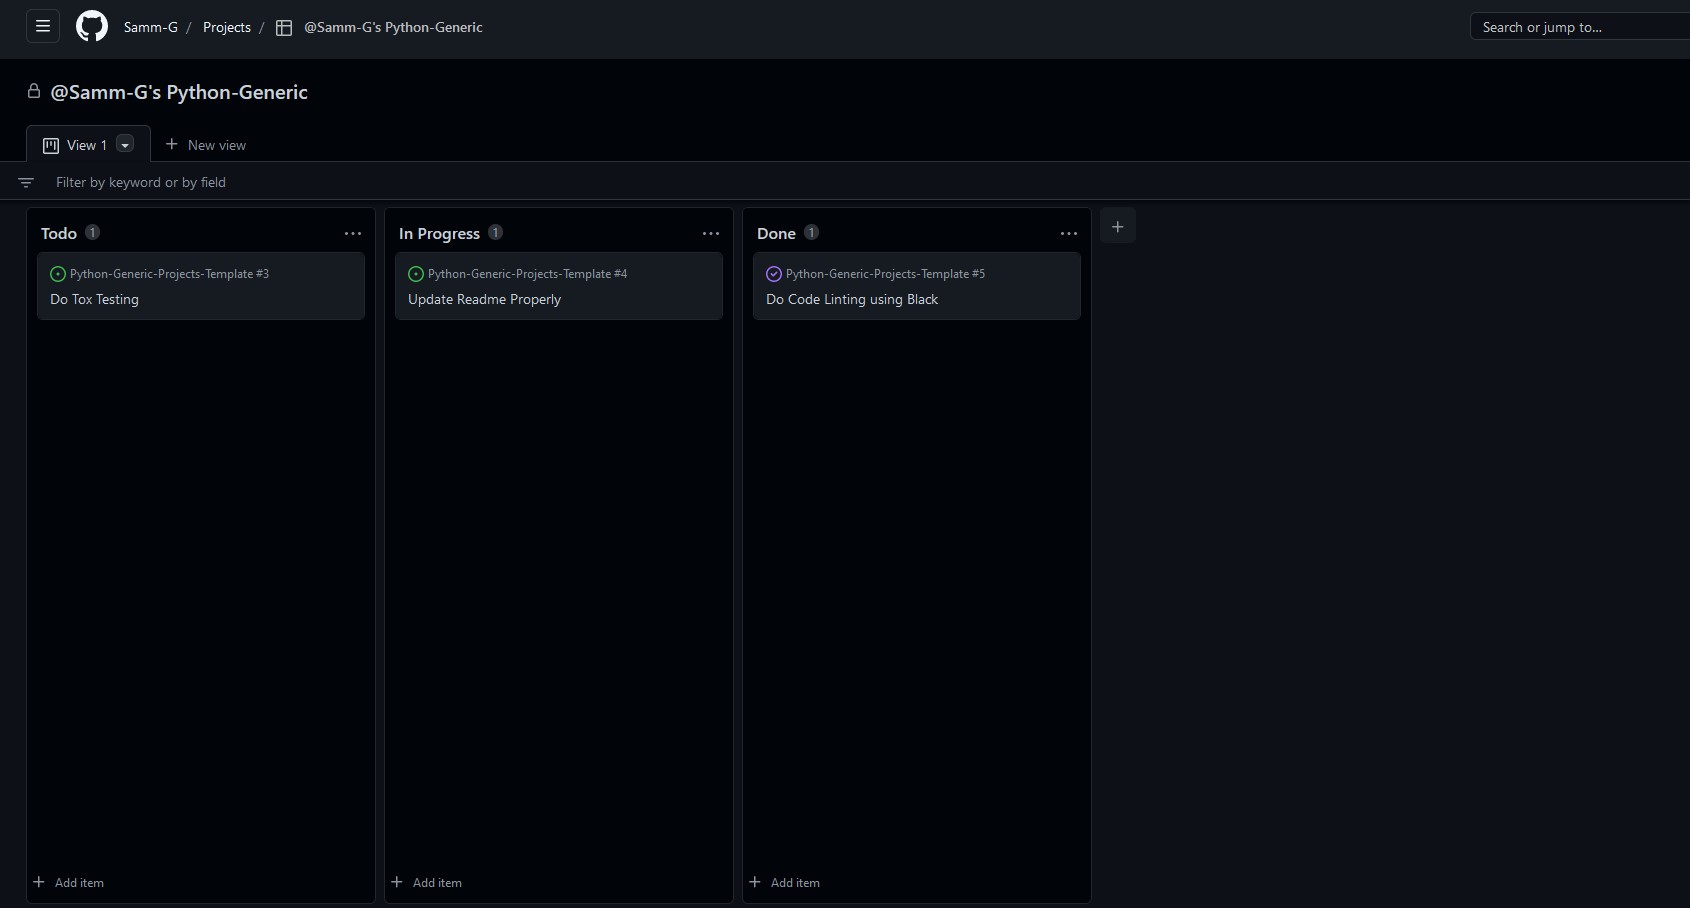This screenshot has width=1690, height=908.
Task: Open the View 1 dropdown caret
Action: (x=124, y=144)
